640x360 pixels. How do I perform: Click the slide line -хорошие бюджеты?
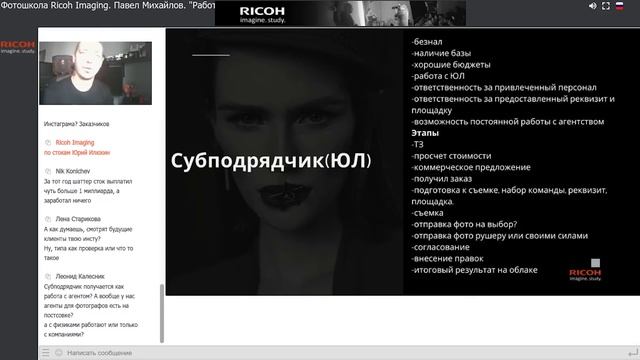(x=451, y=64)
